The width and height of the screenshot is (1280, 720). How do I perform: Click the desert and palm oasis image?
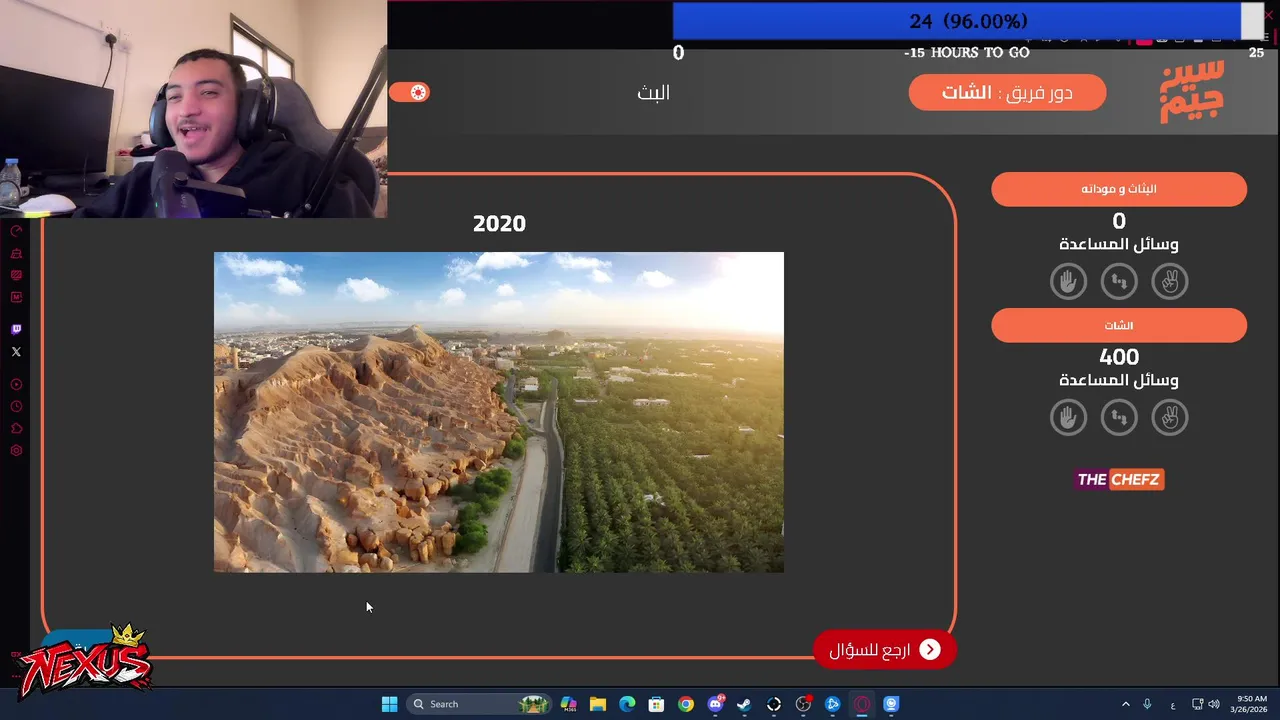pyautogui.click(x=499, y=412)
